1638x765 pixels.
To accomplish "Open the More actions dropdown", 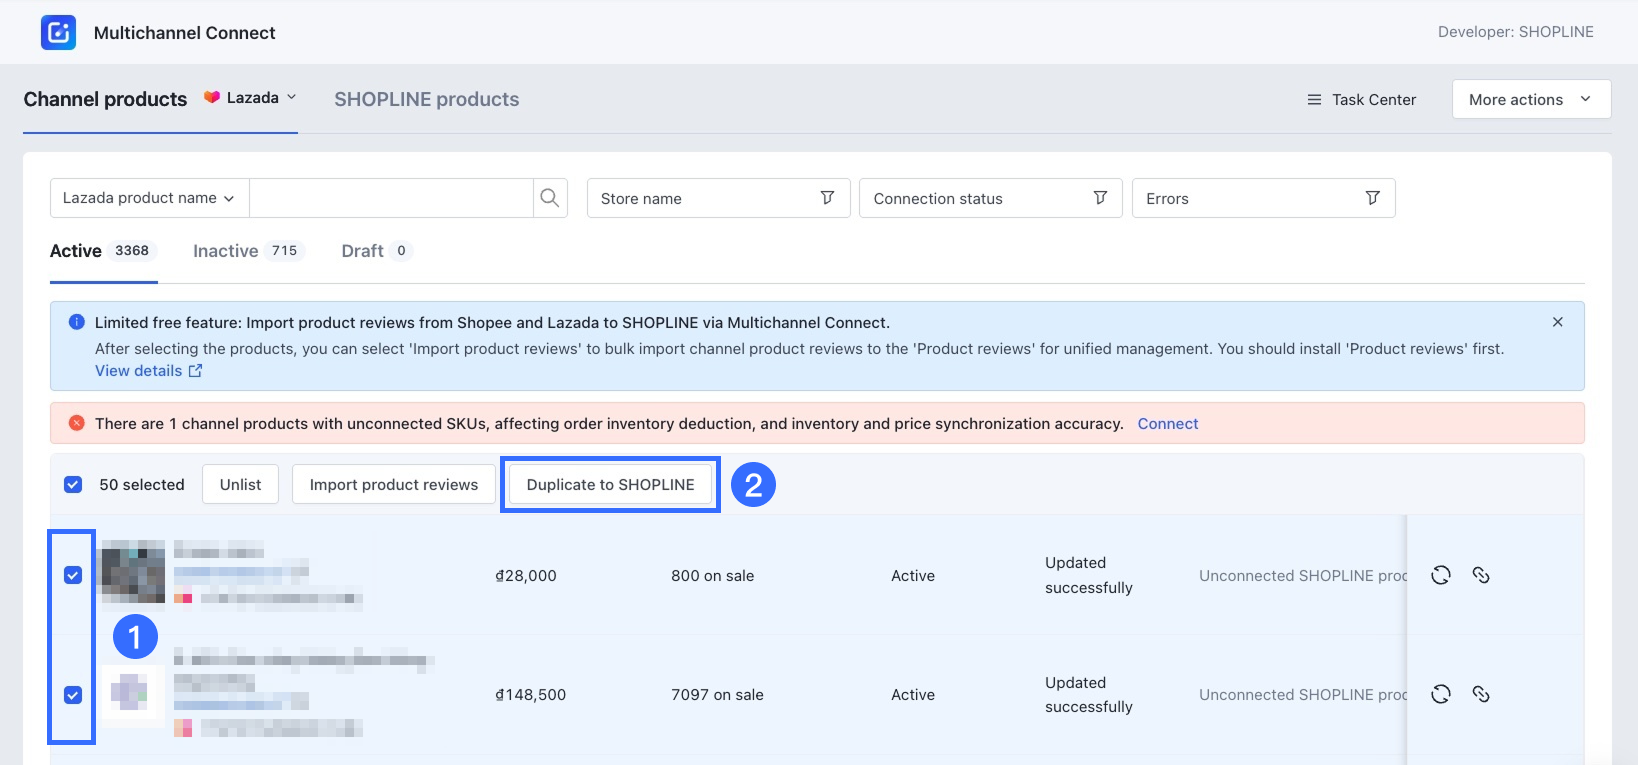I will coord(1530,100).
